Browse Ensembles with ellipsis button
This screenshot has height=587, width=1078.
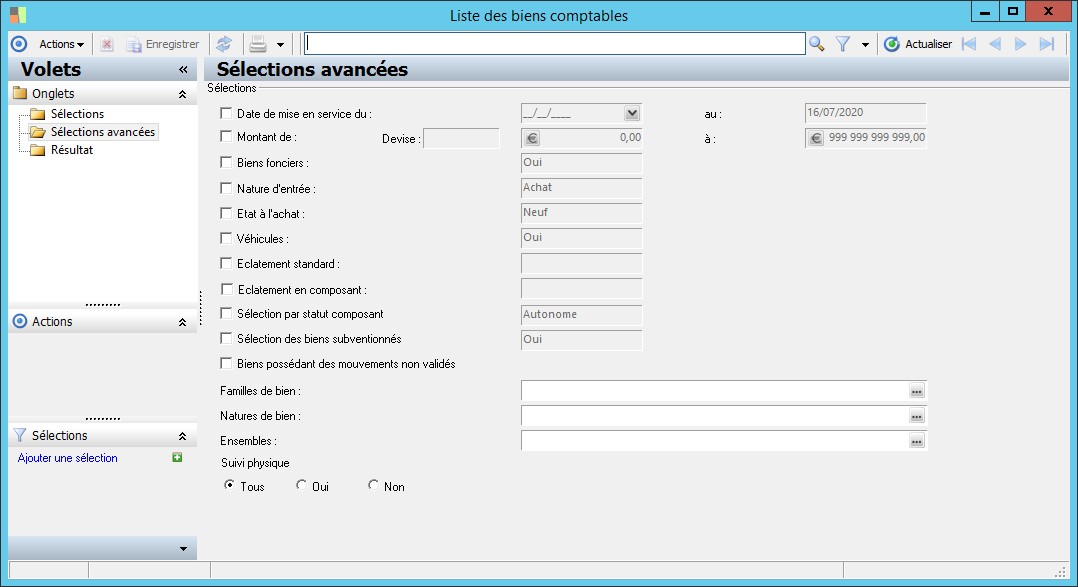[916, 441]
